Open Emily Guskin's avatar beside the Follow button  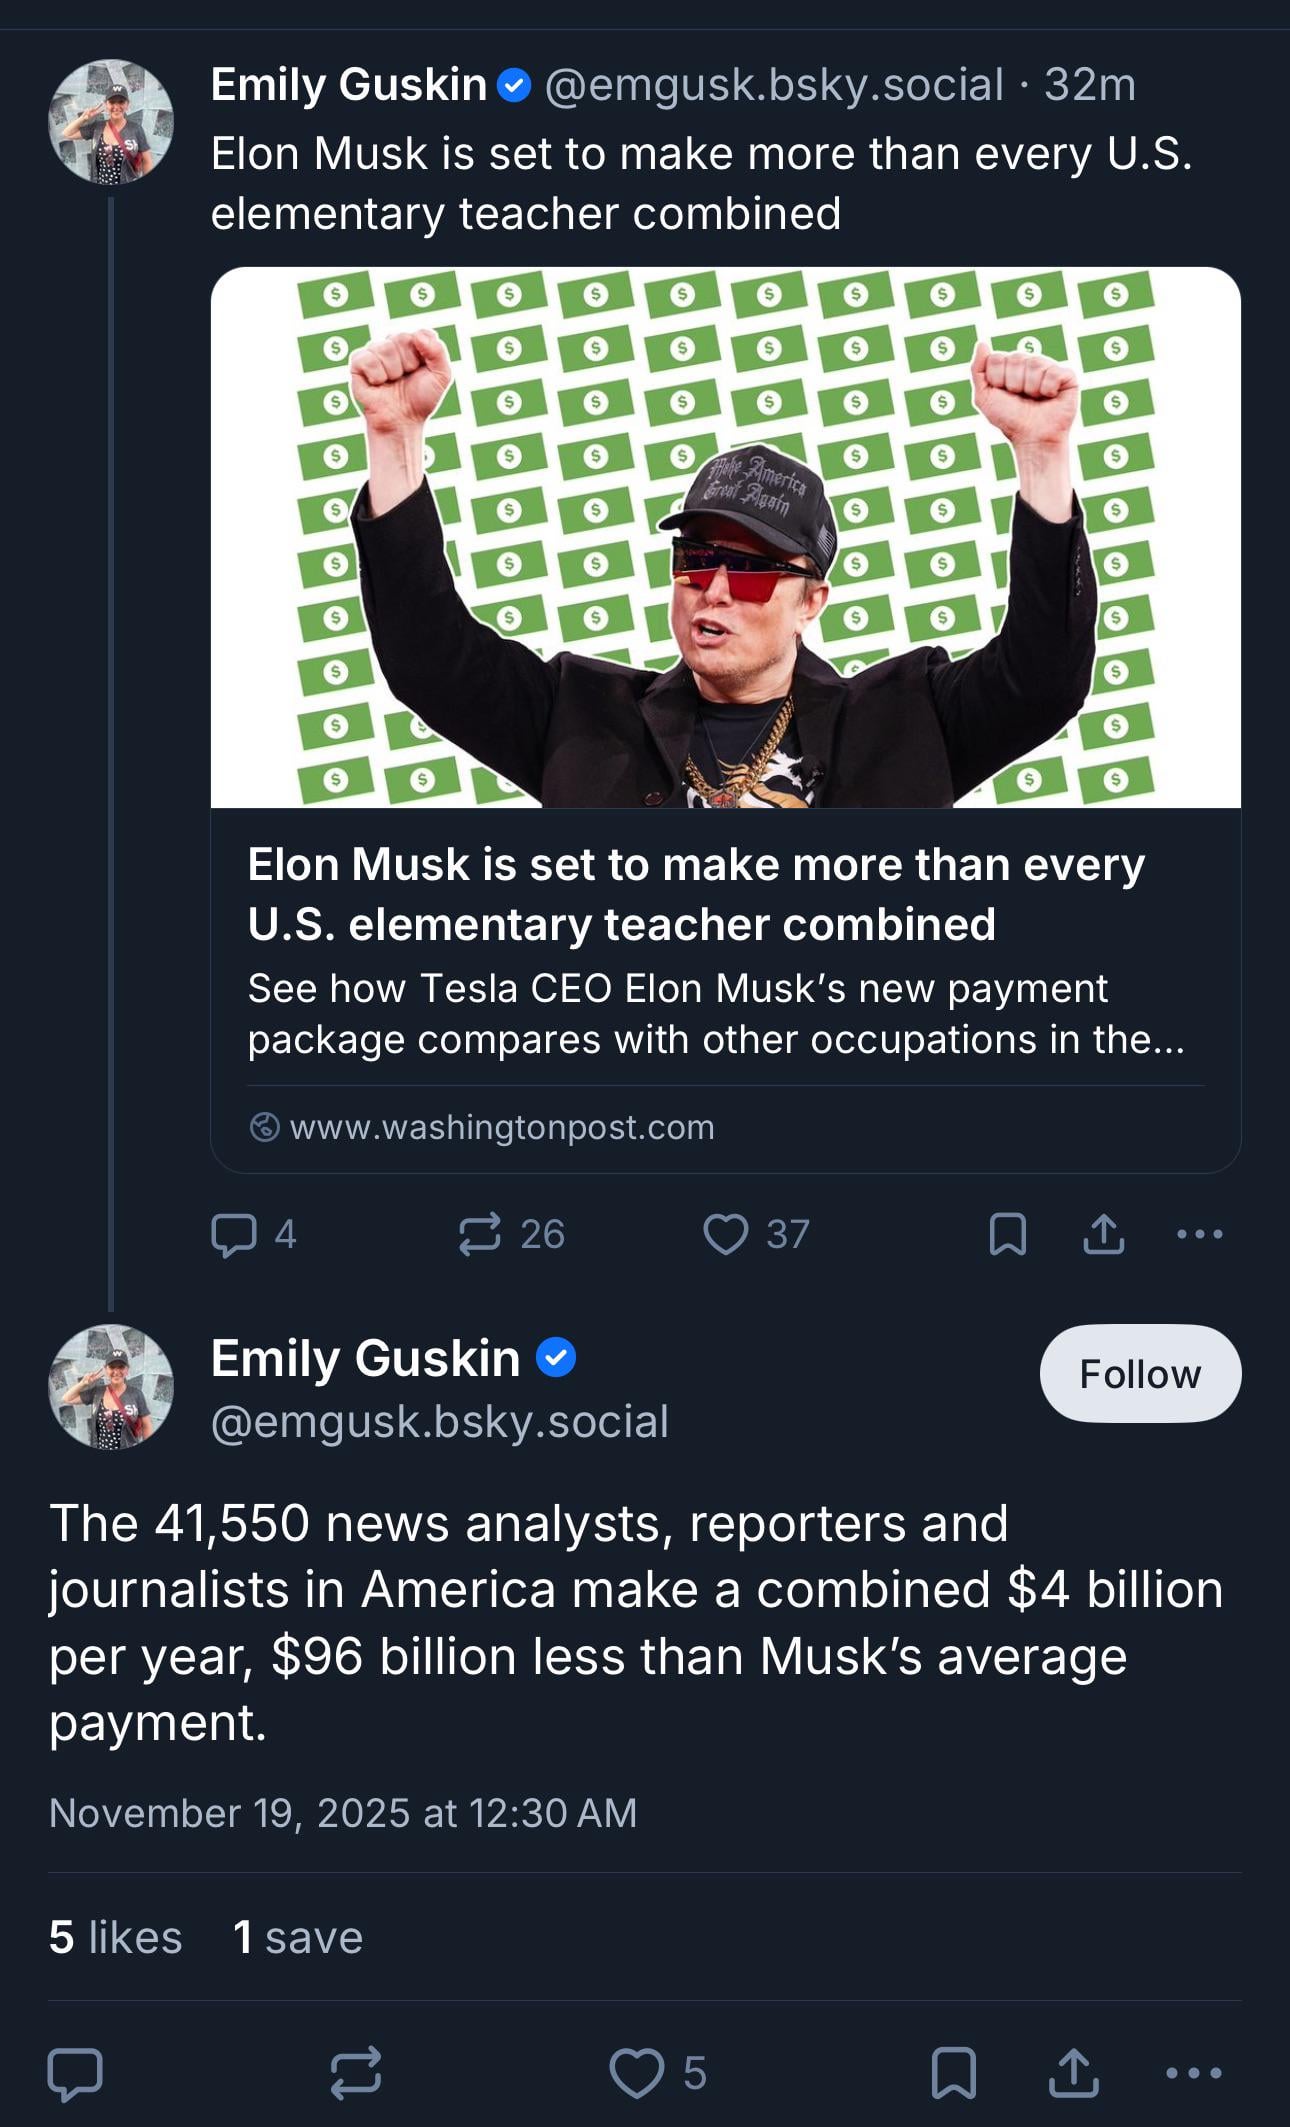click(111, 1387)
